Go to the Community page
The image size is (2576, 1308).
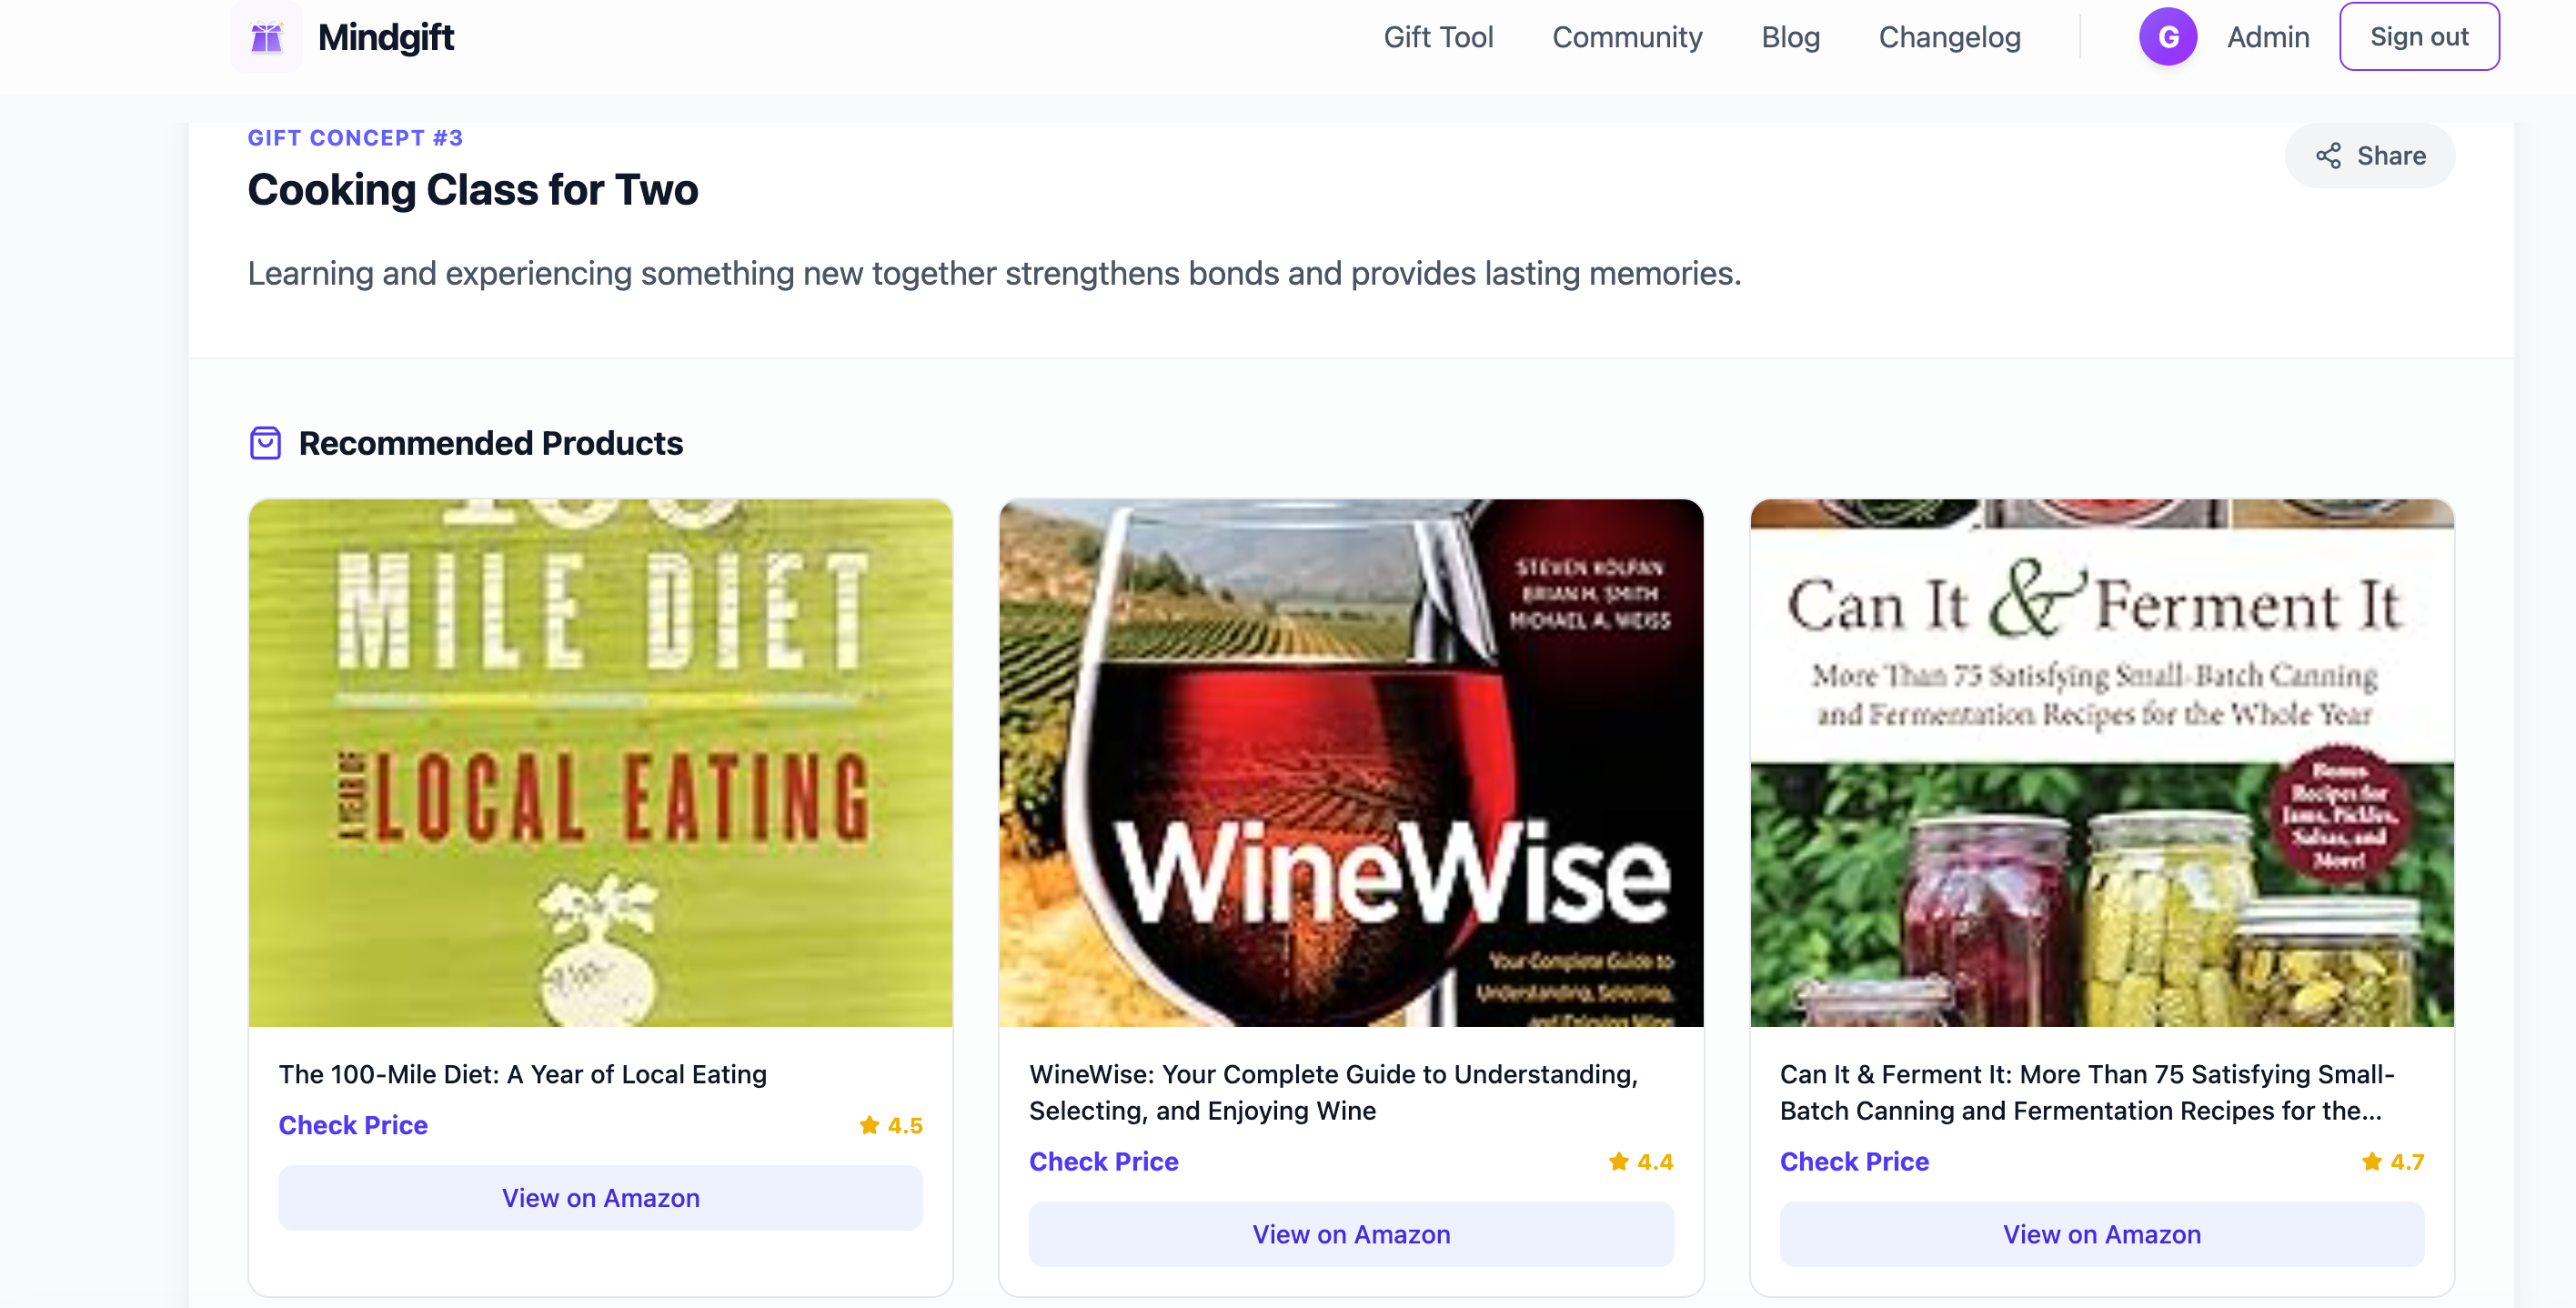(x=1627, y=37)
